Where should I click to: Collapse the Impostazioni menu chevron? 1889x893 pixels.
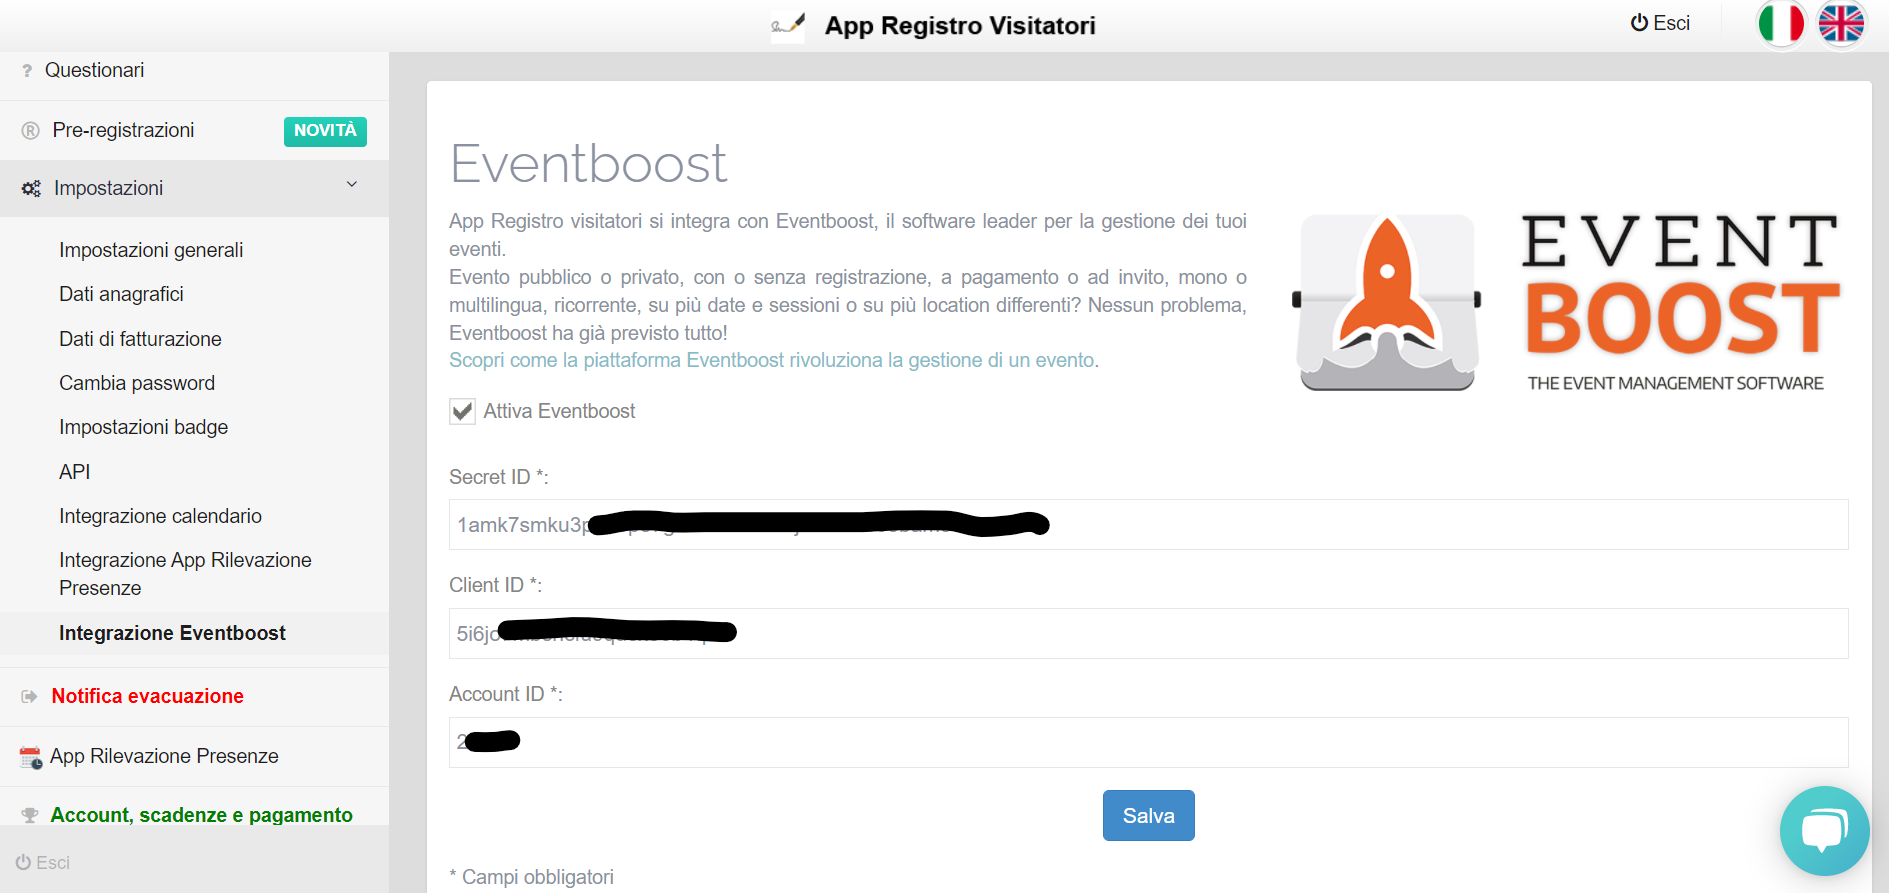tap(352, 185)
